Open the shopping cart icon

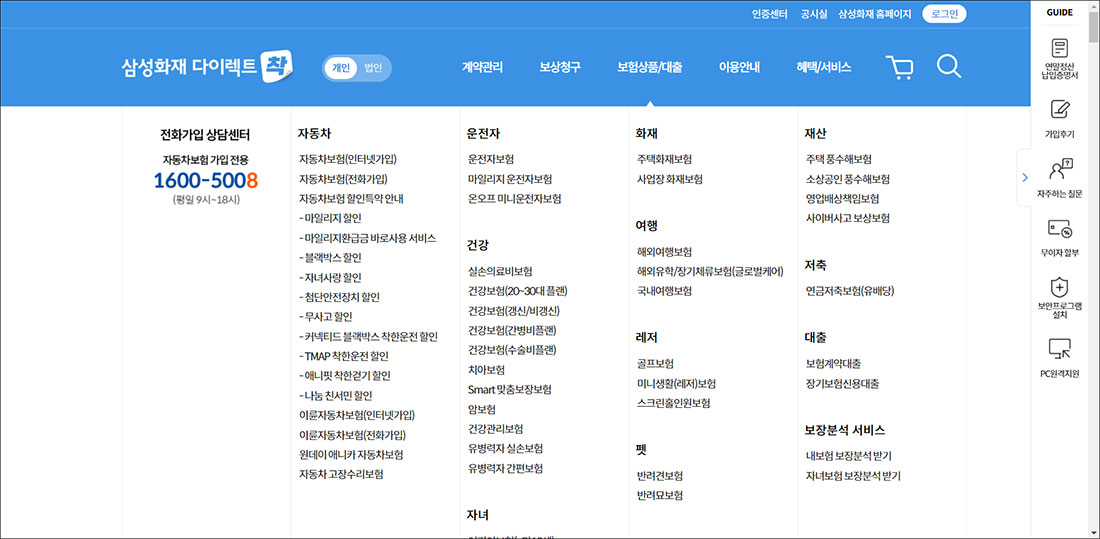(899, 68)
